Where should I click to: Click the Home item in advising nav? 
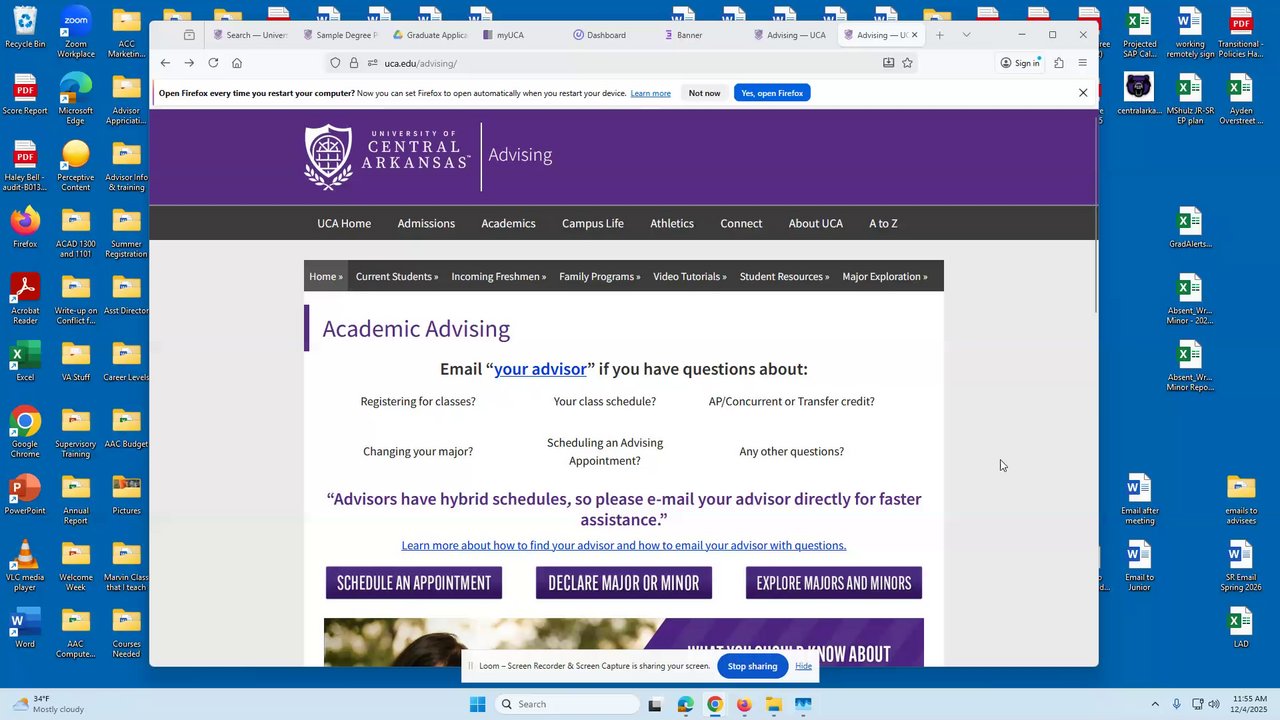tap(326, 276)
